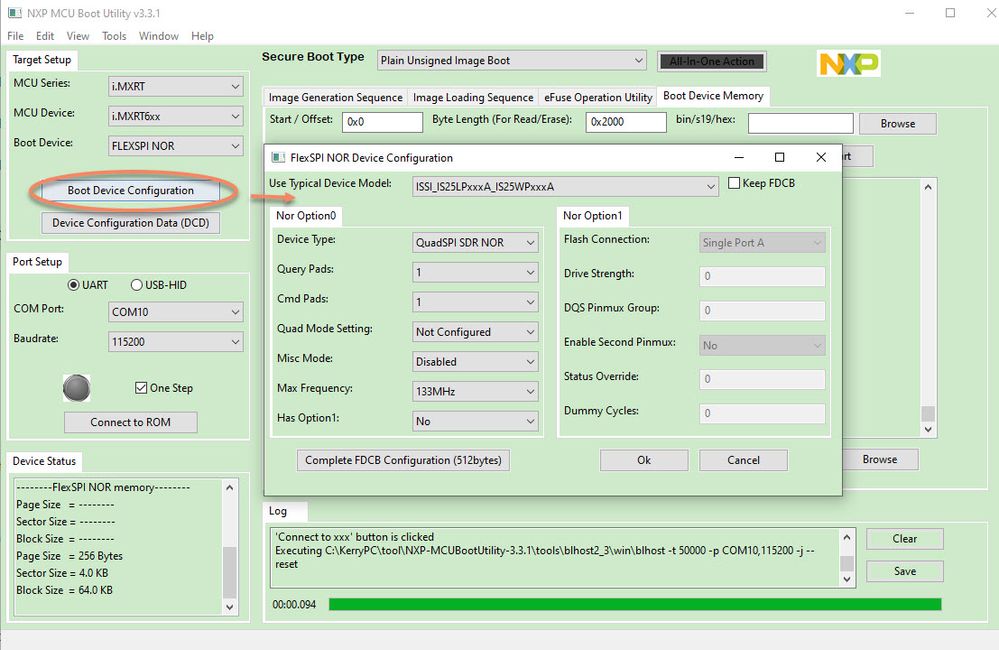The height and width of the screenshot is (650, 999).
Task: Click the lower Browse button behind dialog
Action: [880, 459]
